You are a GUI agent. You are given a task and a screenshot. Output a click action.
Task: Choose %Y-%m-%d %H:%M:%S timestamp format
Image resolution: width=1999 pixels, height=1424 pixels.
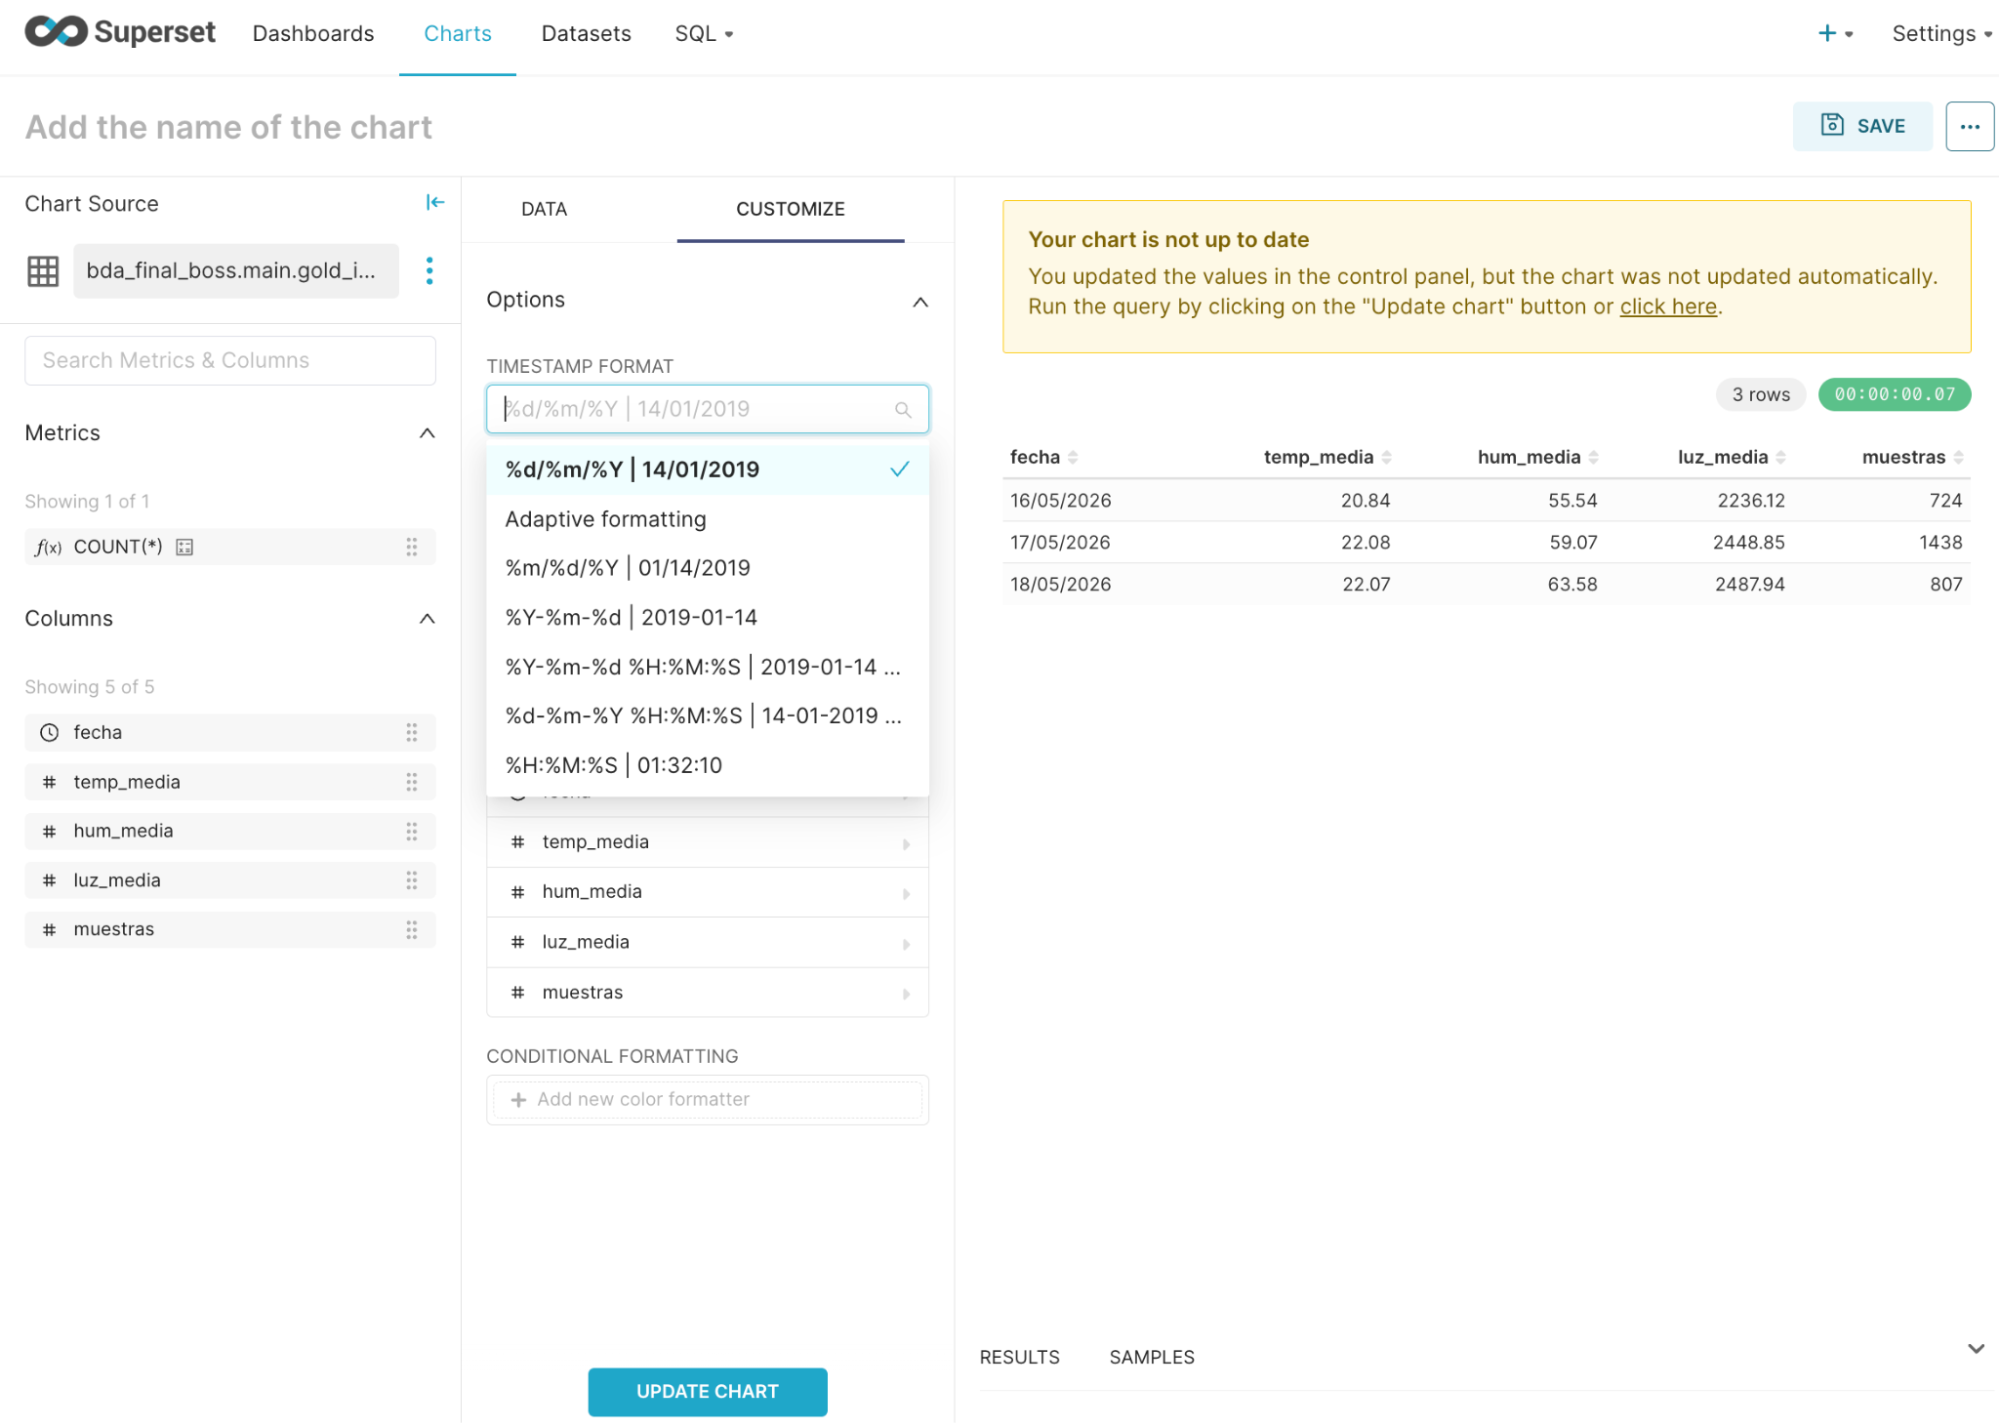[x=707, y=667]
